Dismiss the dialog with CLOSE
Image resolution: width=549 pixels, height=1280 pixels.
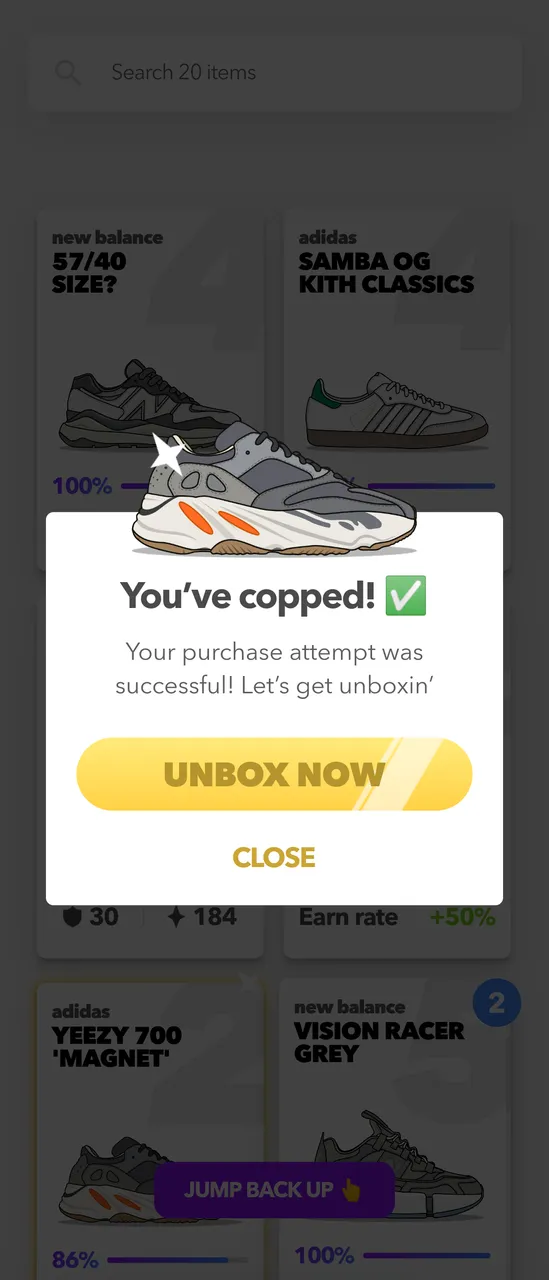tap(274, 857)
